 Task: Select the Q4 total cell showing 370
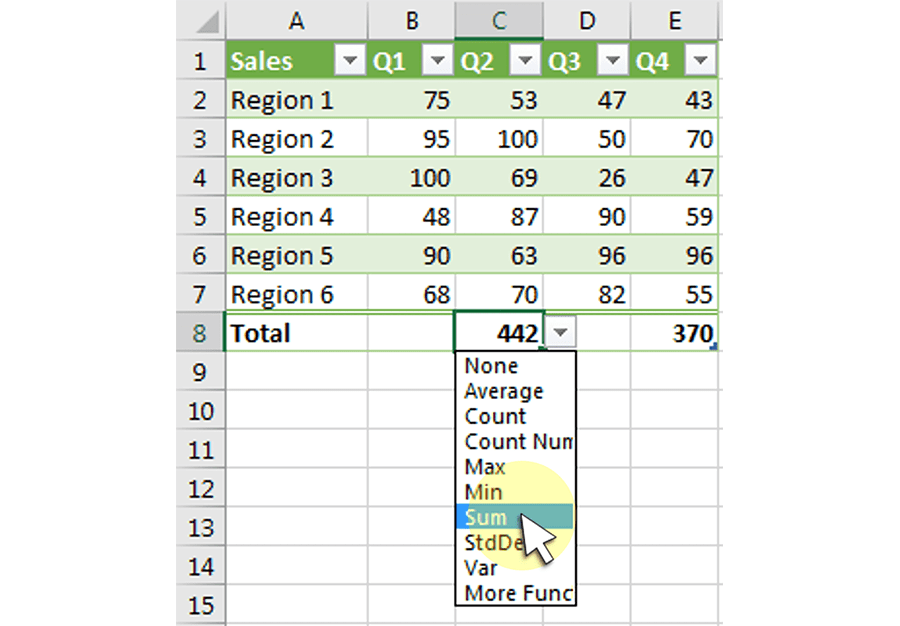pos(674,333)
